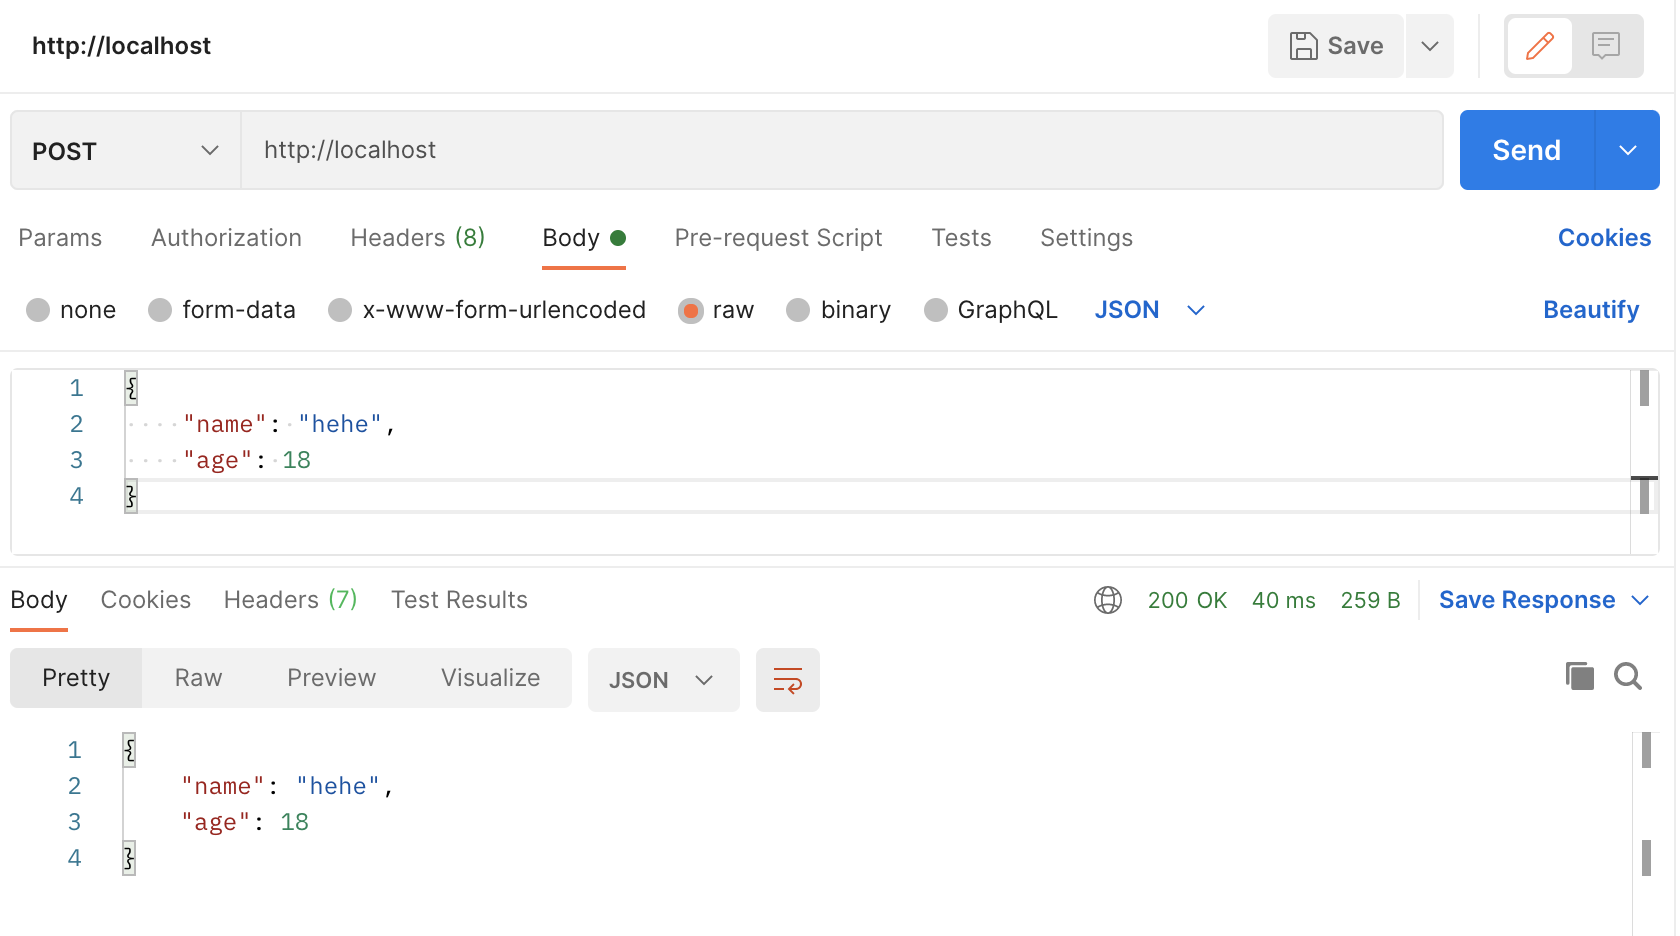This screenshot has width=1680, height=936.
Task: Copy response with the copy icon
Action: 1580,677
